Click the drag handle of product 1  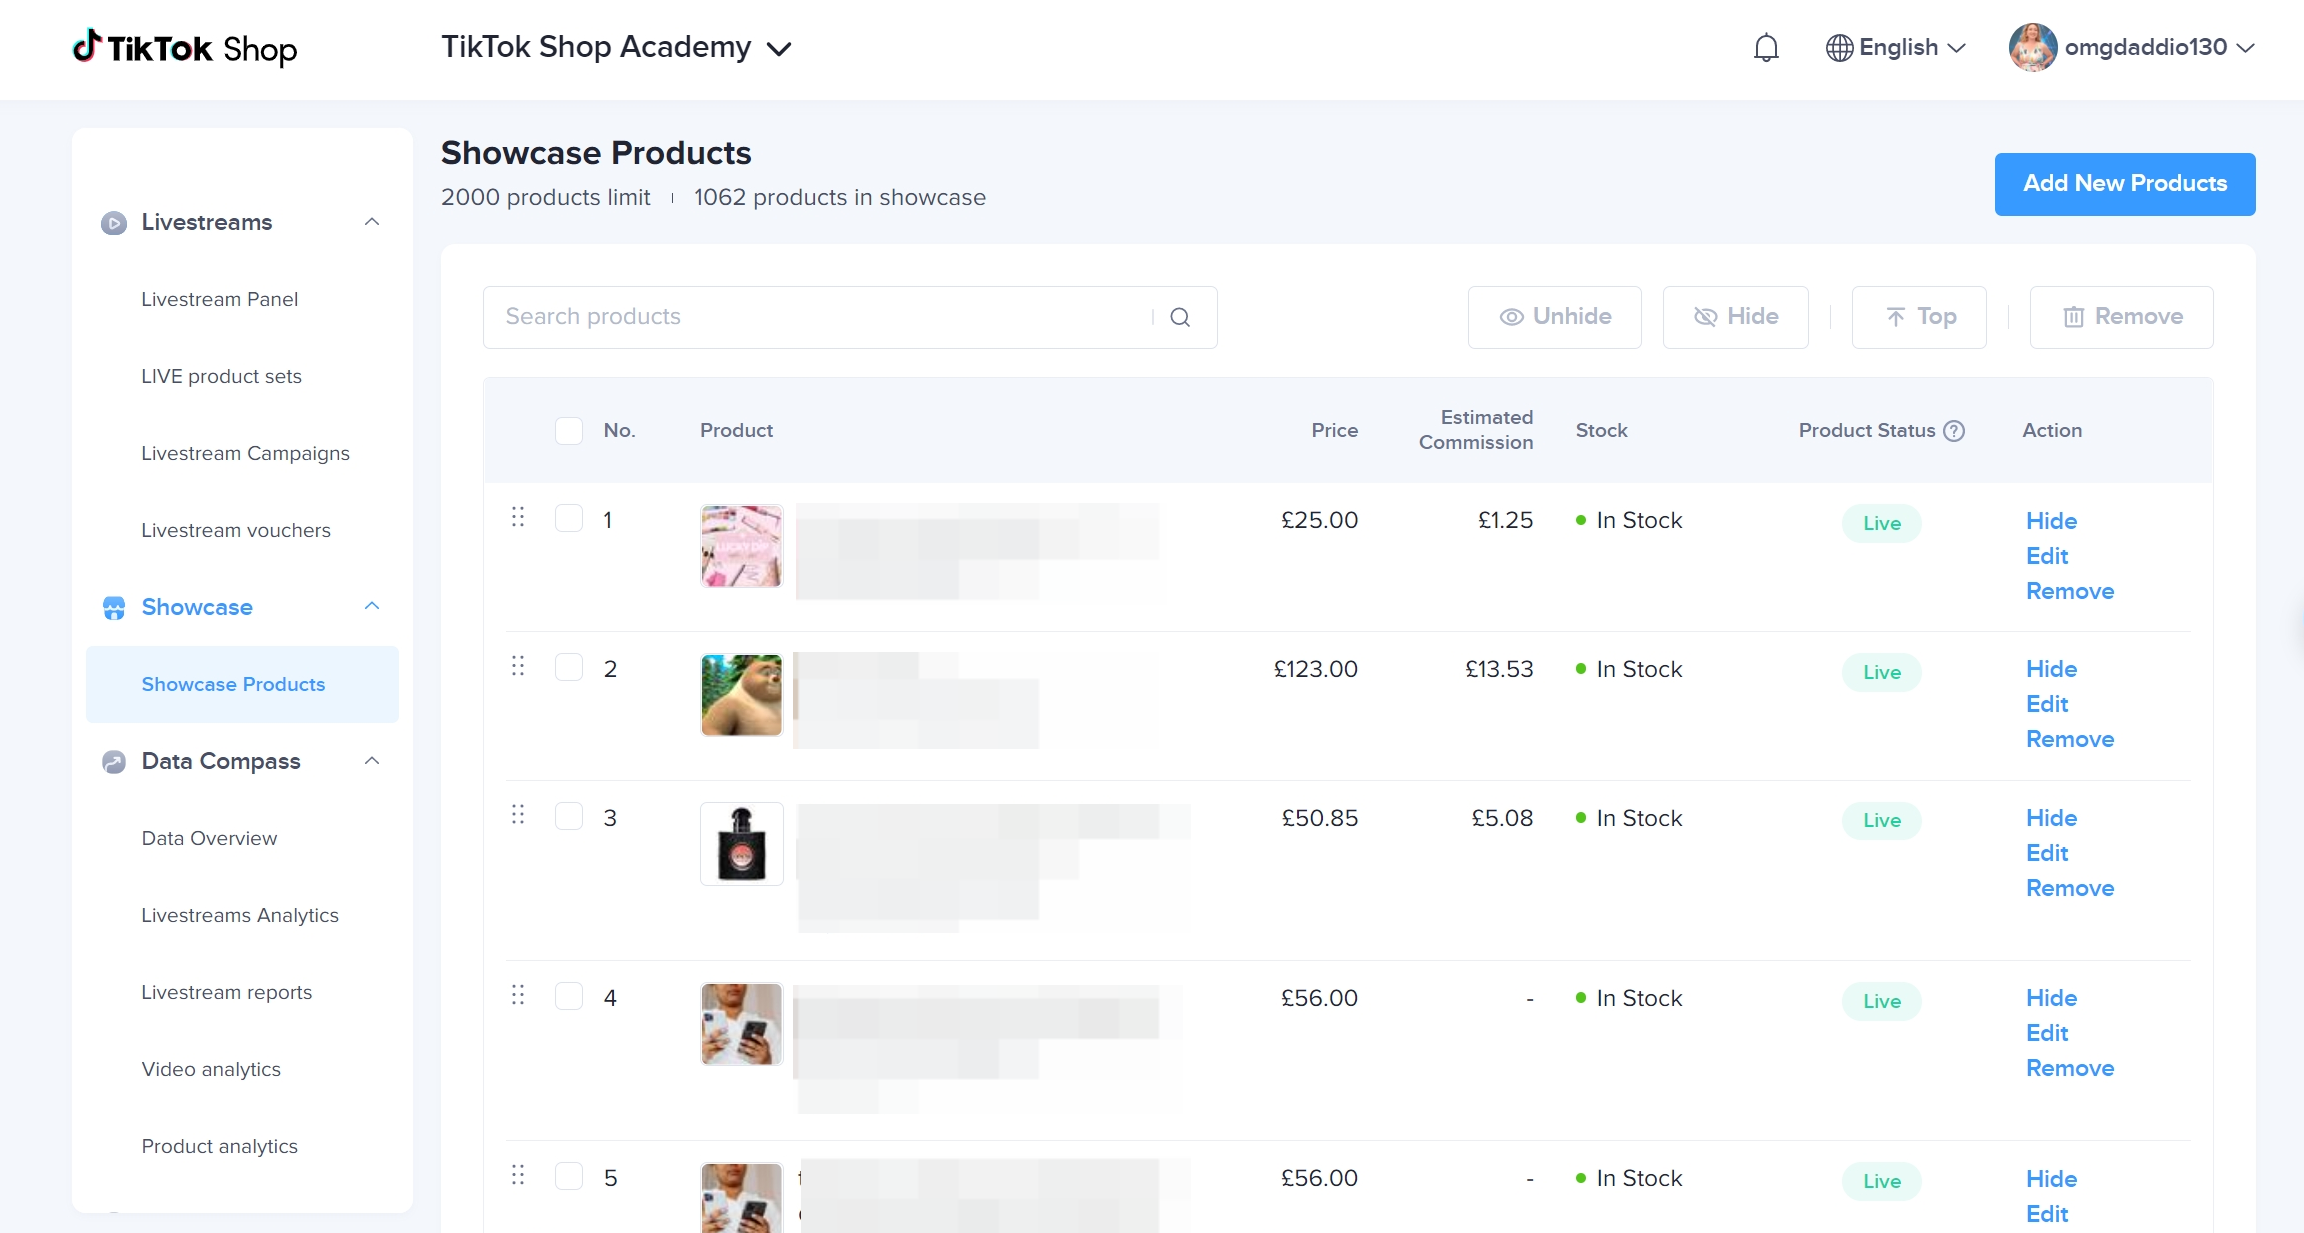coord(518,517)
